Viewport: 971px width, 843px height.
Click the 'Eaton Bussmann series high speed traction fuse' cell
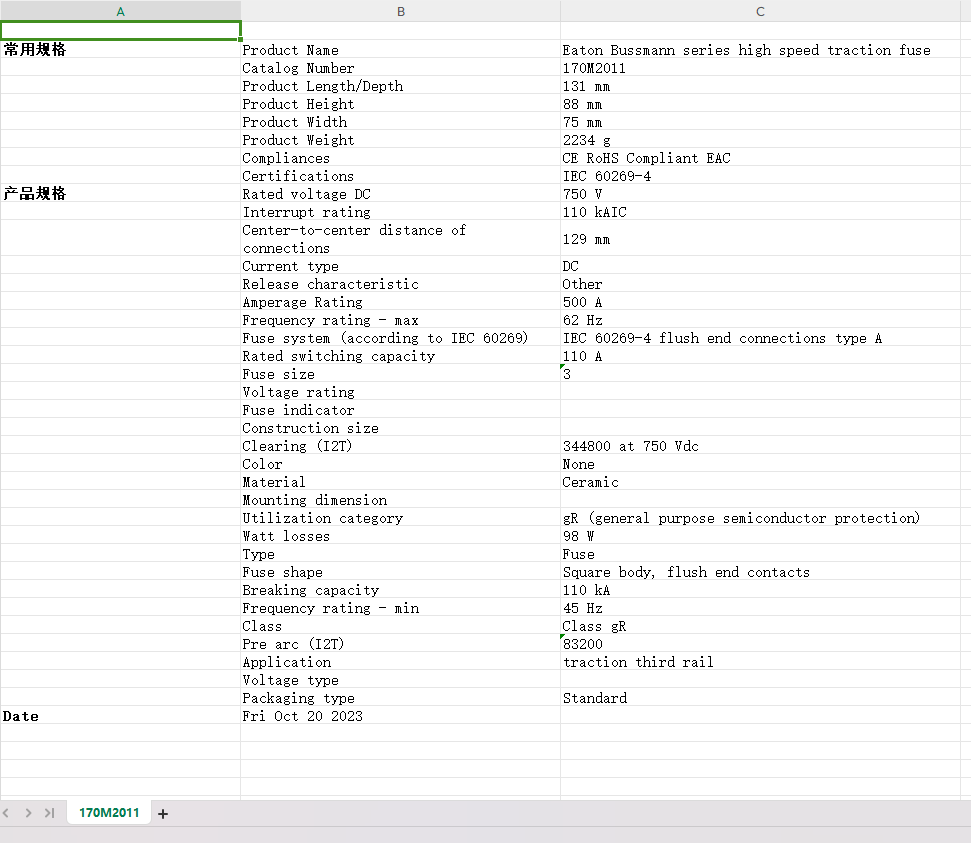[760, 50]
